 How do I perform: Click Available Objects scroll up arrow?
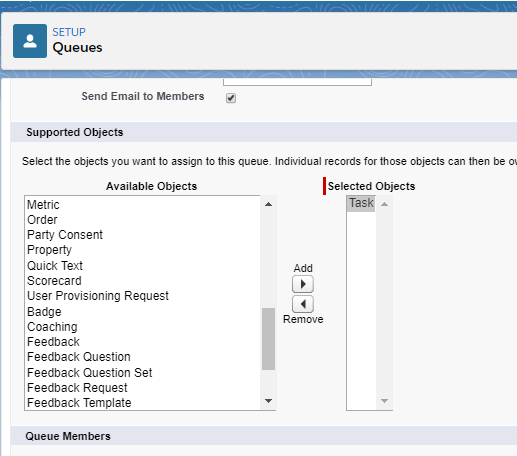268,204
